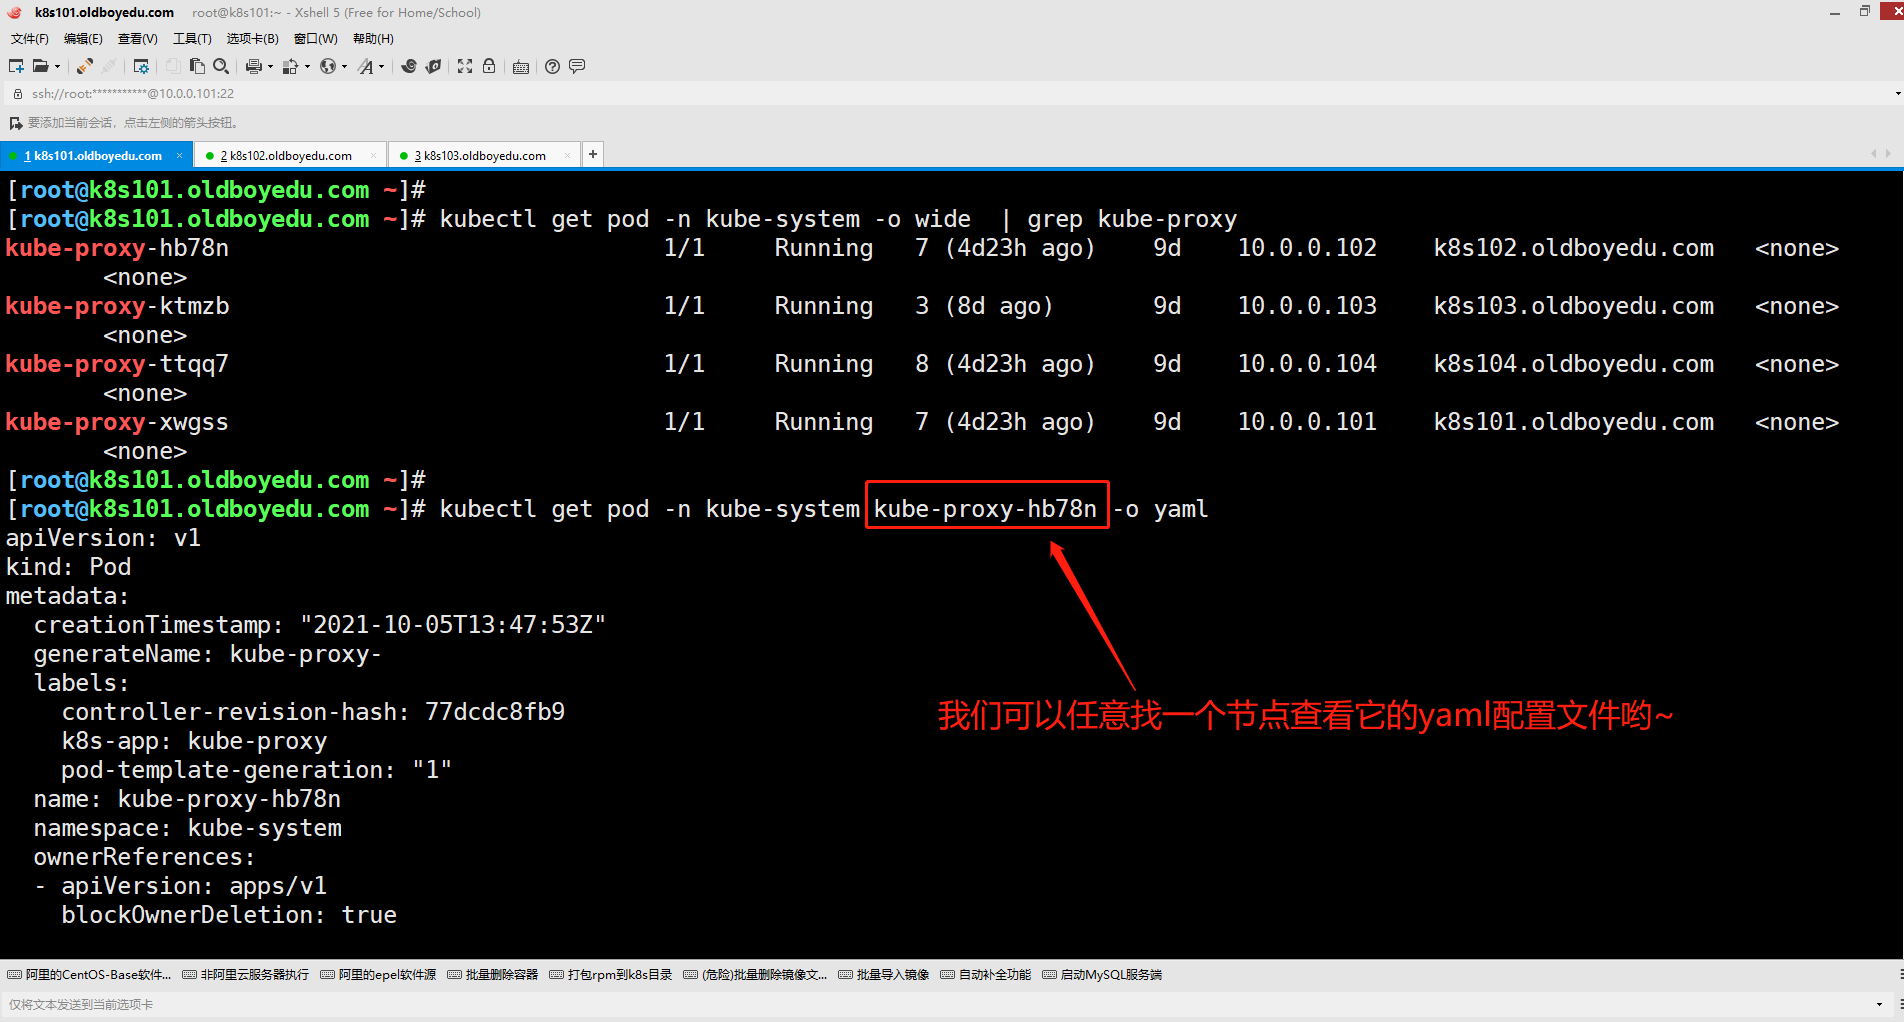This screenshot has width=1904, height=1022.
Task: Click the add new tab plus button
Action: pyautogui.click(x=593, y=154)
